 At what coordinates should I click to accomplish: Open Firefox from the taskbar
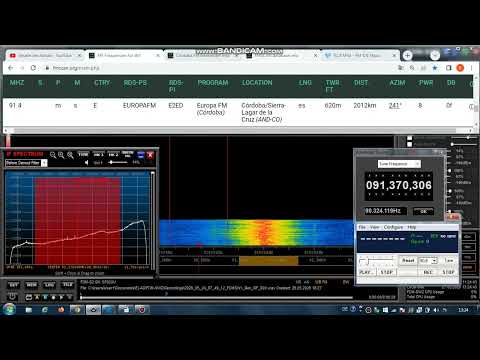[x=61, y=310]
